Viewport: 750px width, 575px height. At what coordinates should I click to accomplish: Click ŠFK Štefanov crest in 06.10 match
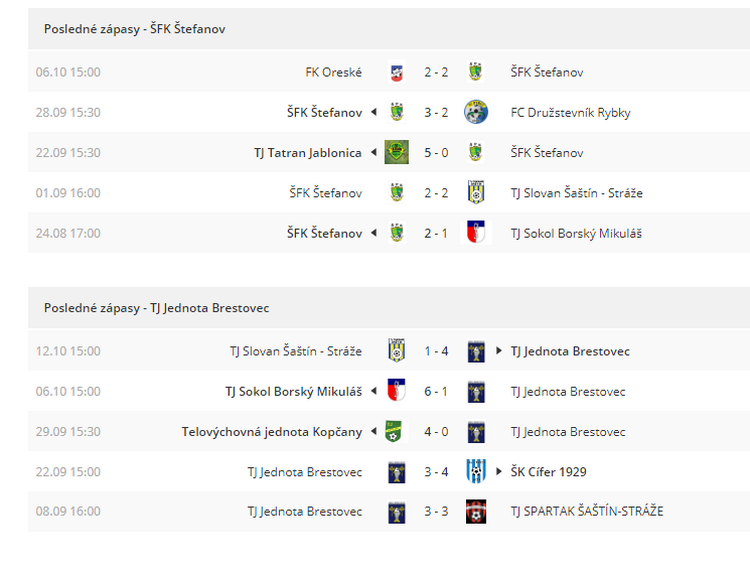[x=475, y=72]
